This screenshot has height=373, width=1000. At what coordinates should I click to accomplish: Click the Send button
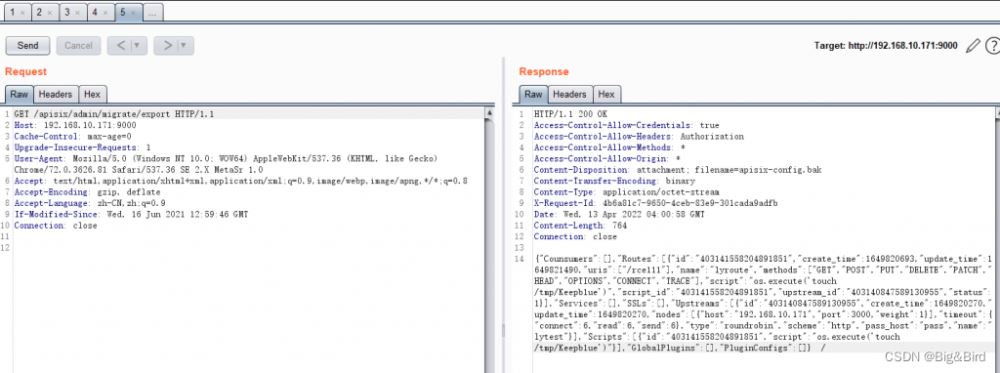[27, 45]
